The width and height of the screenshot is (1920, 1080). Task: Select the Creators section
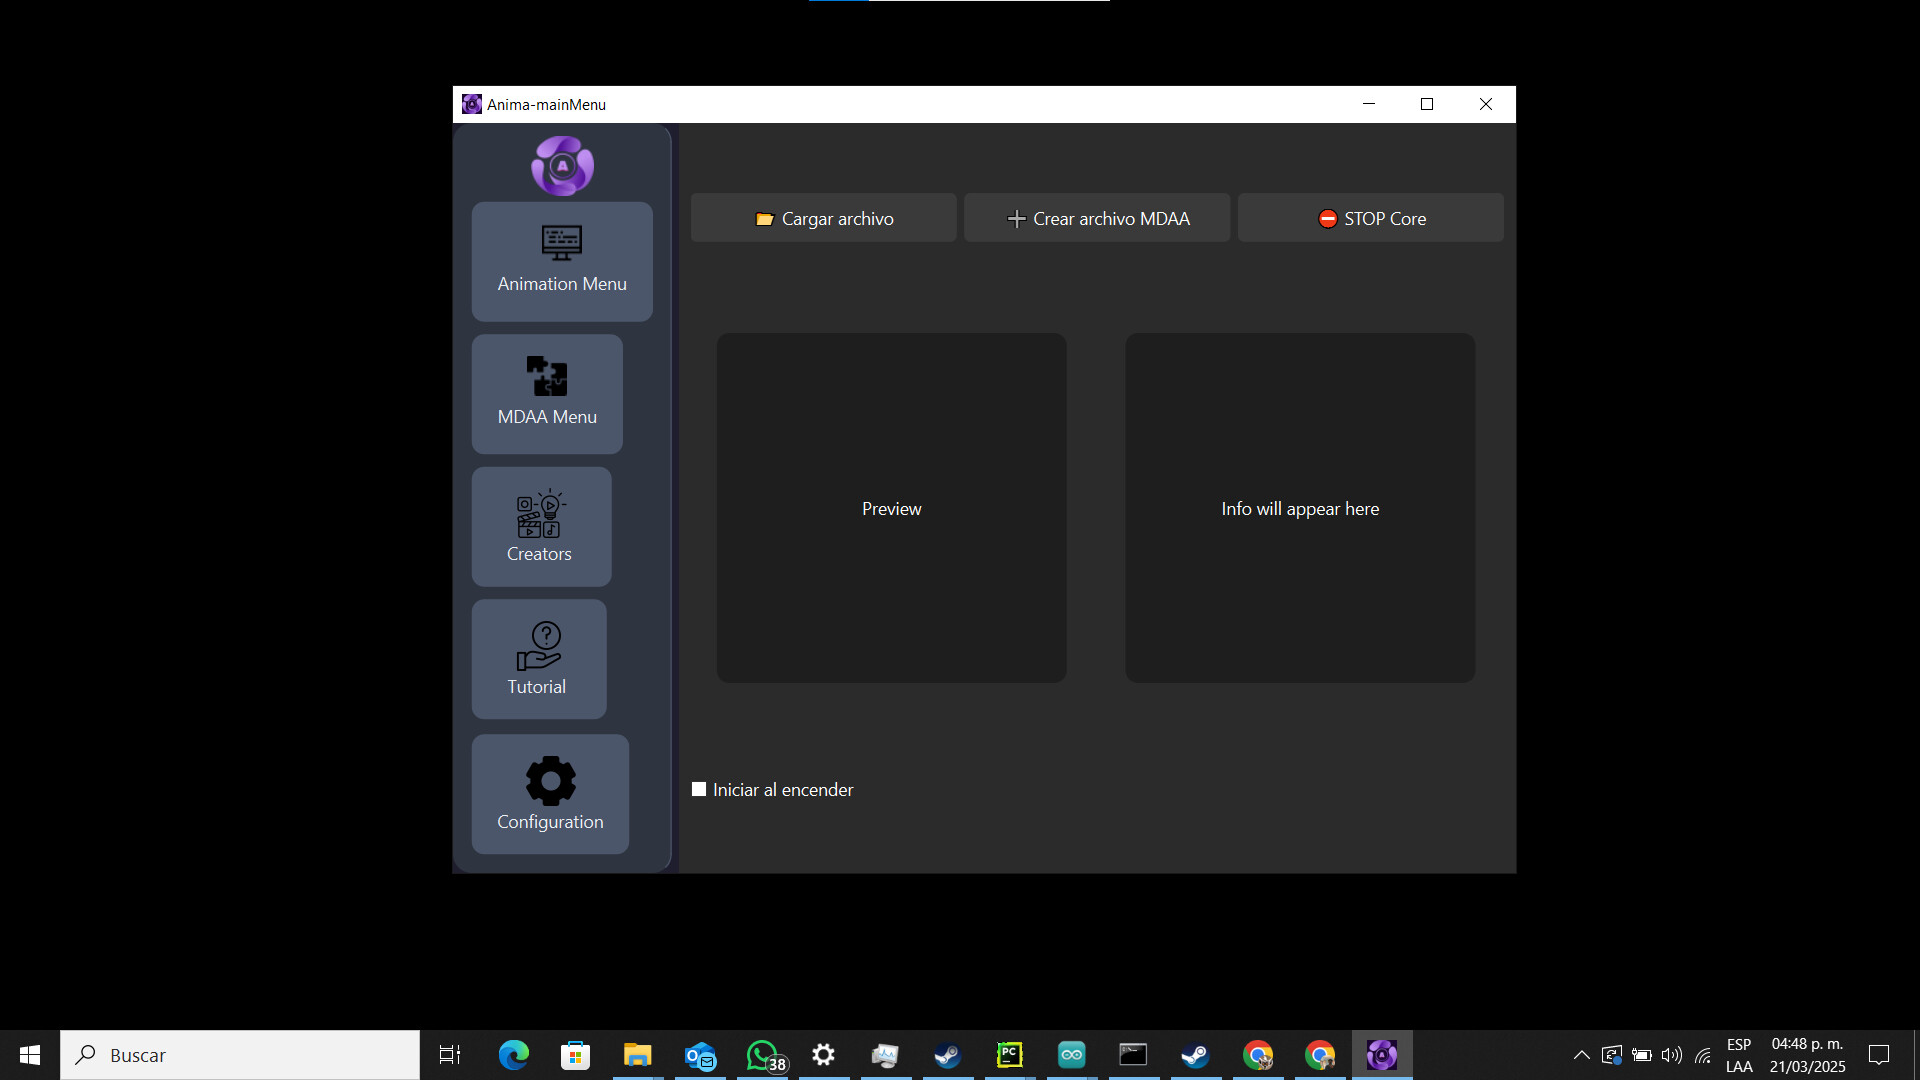coord(540,527)
